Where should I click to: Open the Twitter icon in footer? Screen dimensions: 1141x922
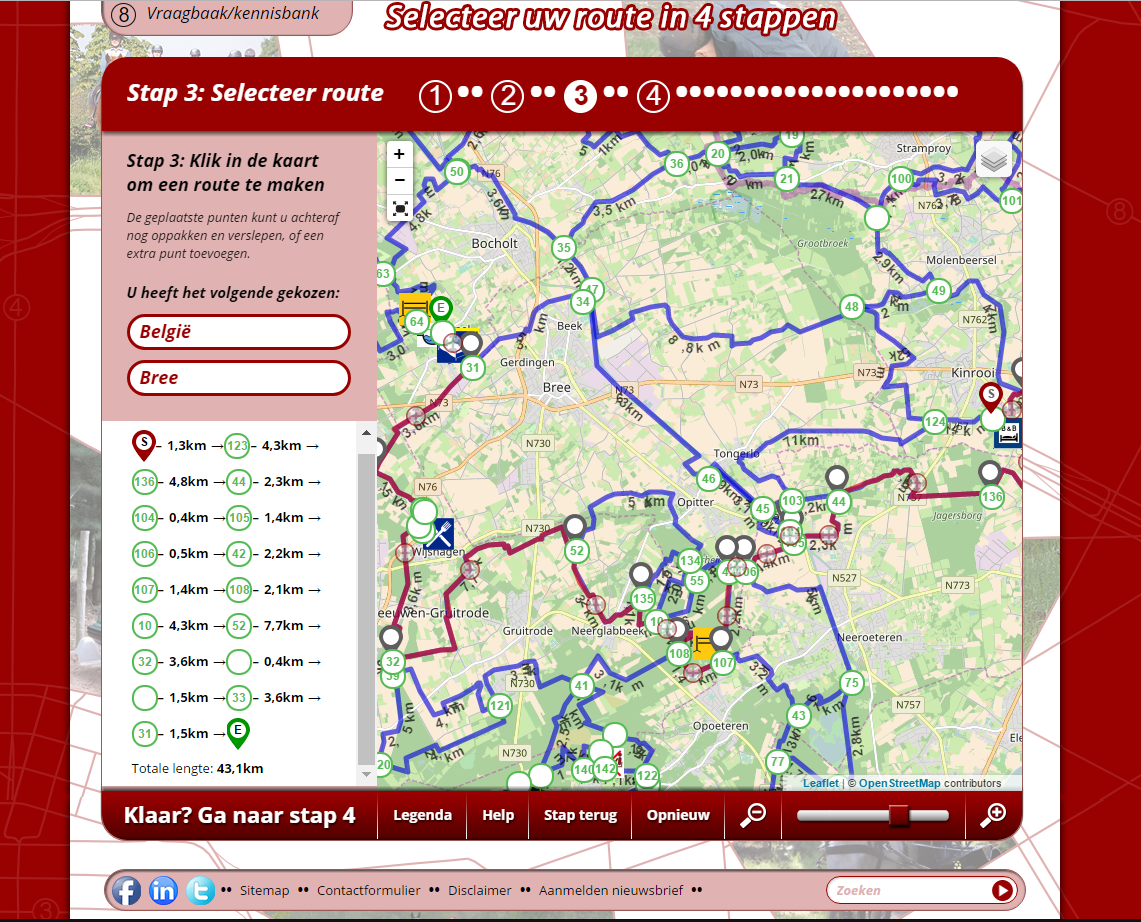point(200,890)
